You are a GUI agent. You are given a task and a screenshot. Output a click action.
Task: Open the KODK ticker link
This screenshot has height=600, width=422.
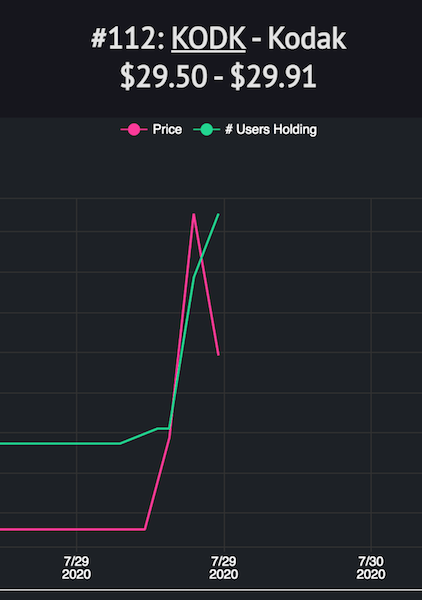(x=209, y=39)
